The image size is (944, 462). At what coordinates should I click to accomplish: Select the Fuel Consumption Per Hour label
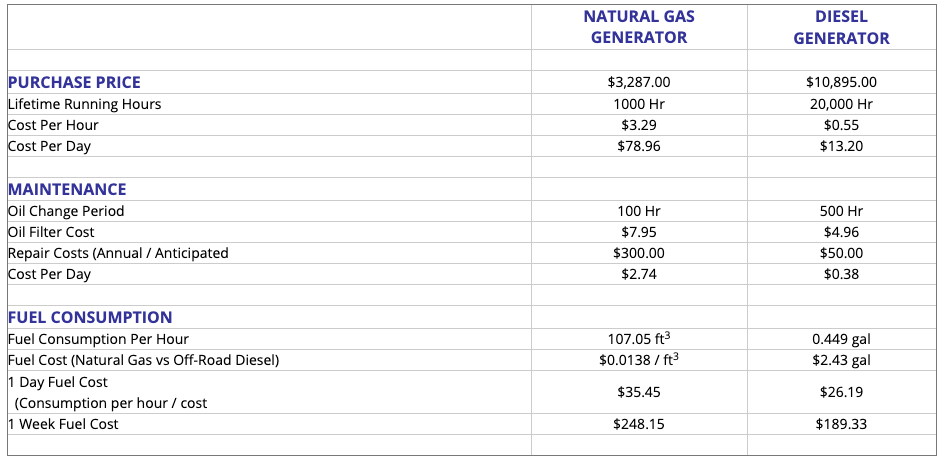tap(98, 339)
